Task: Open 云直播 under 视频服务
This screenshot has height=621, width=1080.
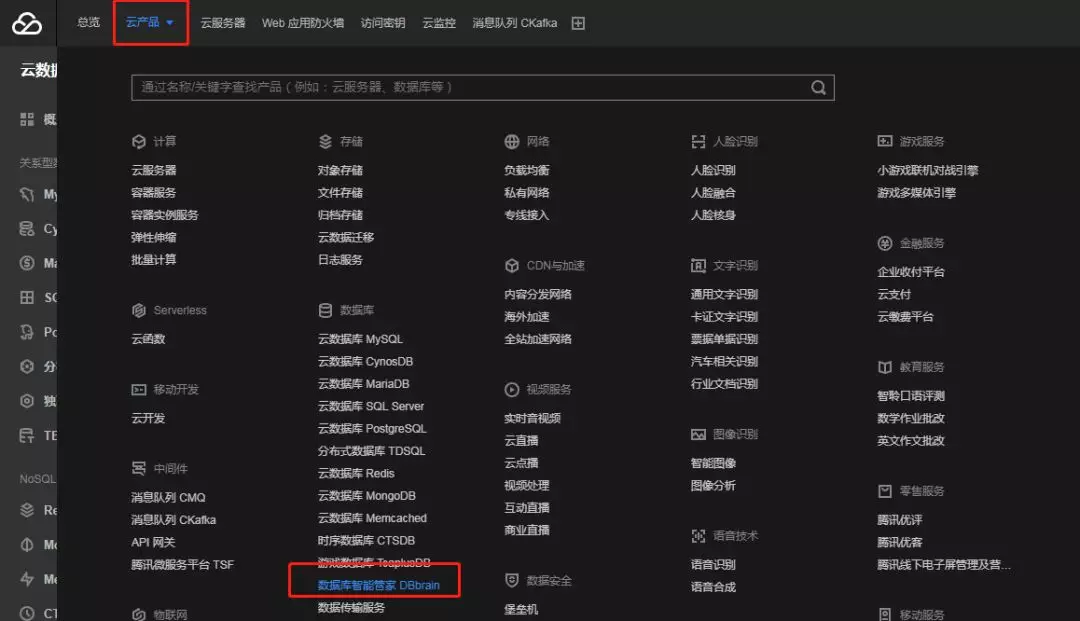Action: pyautogui.click(x=521, y=441)
